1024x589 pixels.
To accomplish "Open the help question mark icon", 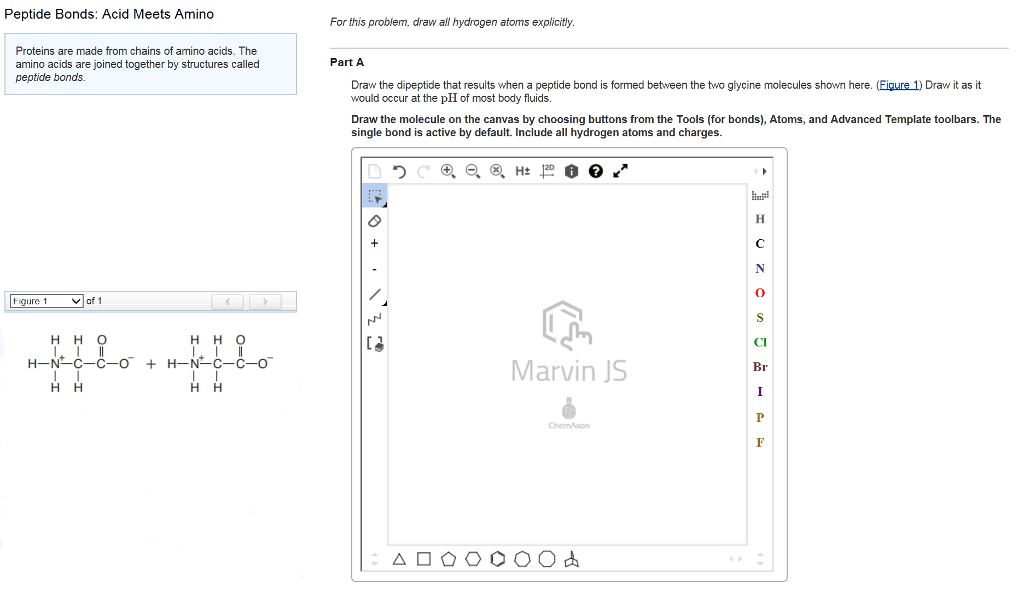I will 596,171.
